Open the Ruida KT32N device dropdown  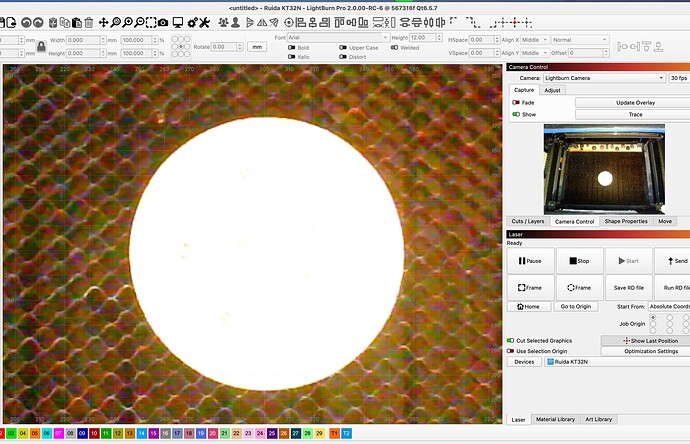click(617, 362)
